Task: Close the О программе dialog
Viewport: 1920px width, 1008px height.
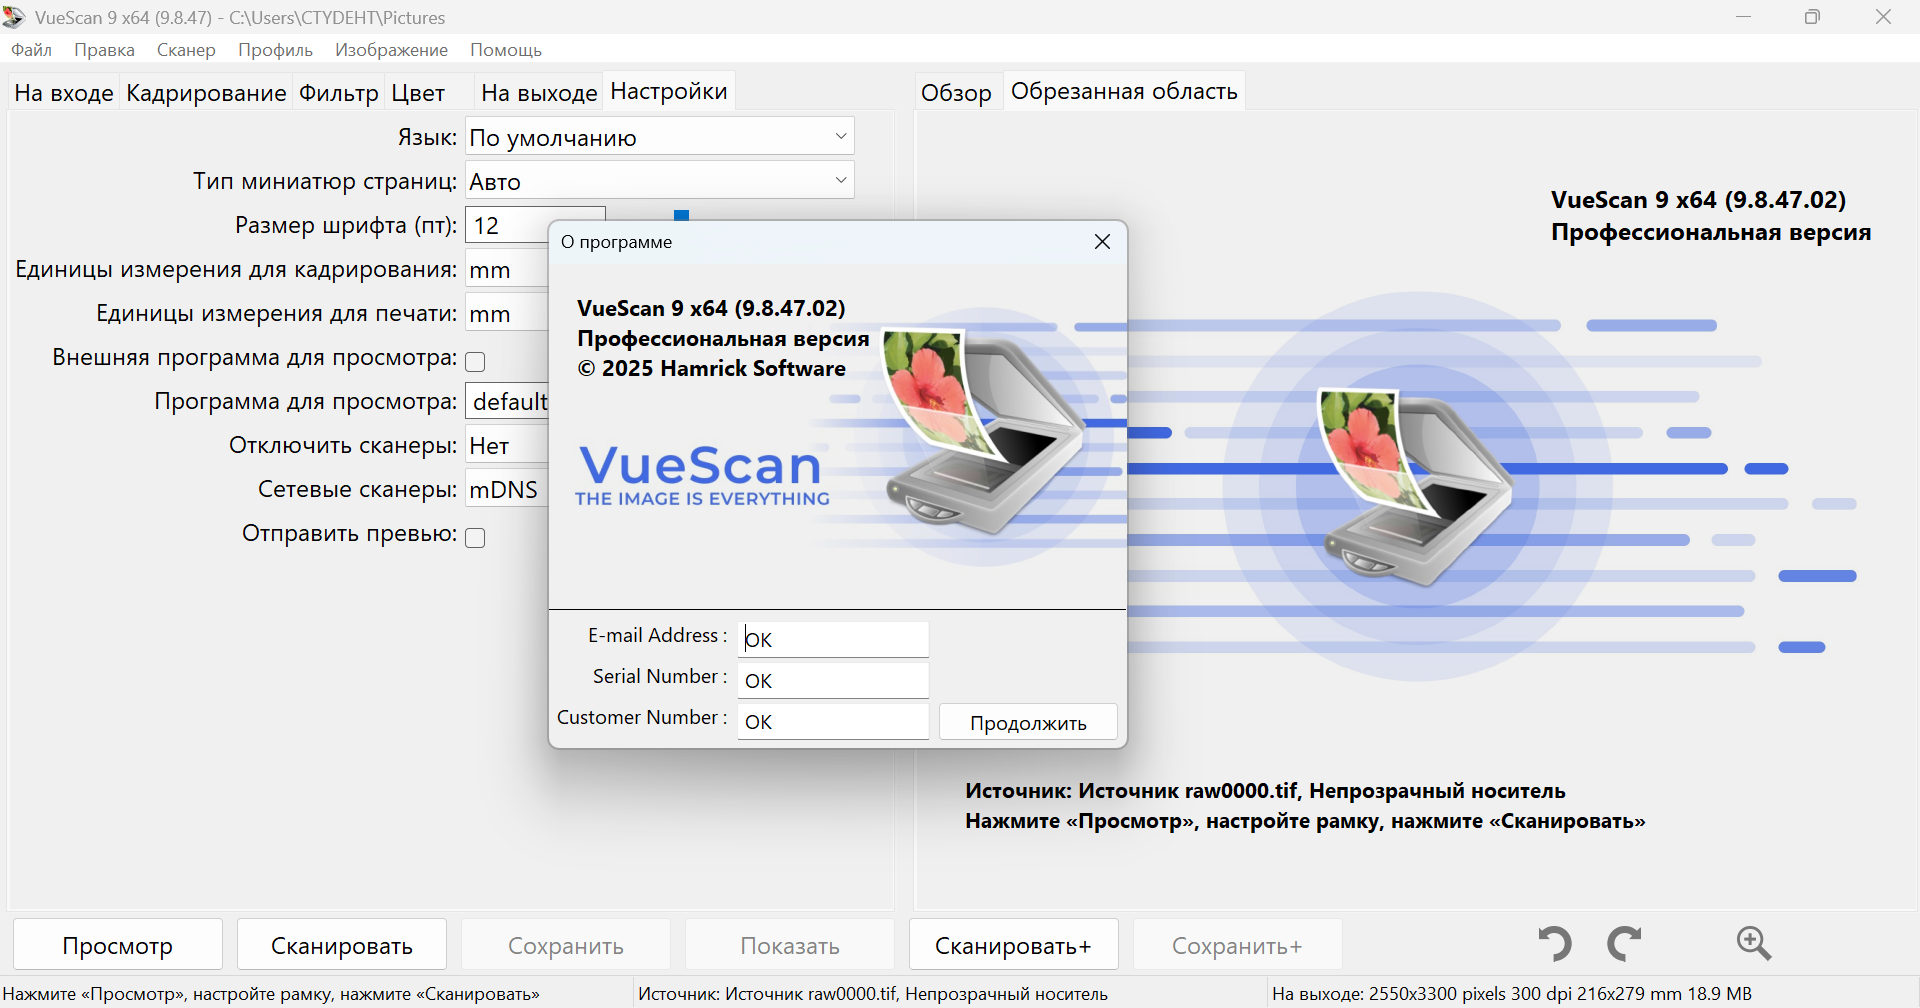Action: click(x=1102, y=242)
